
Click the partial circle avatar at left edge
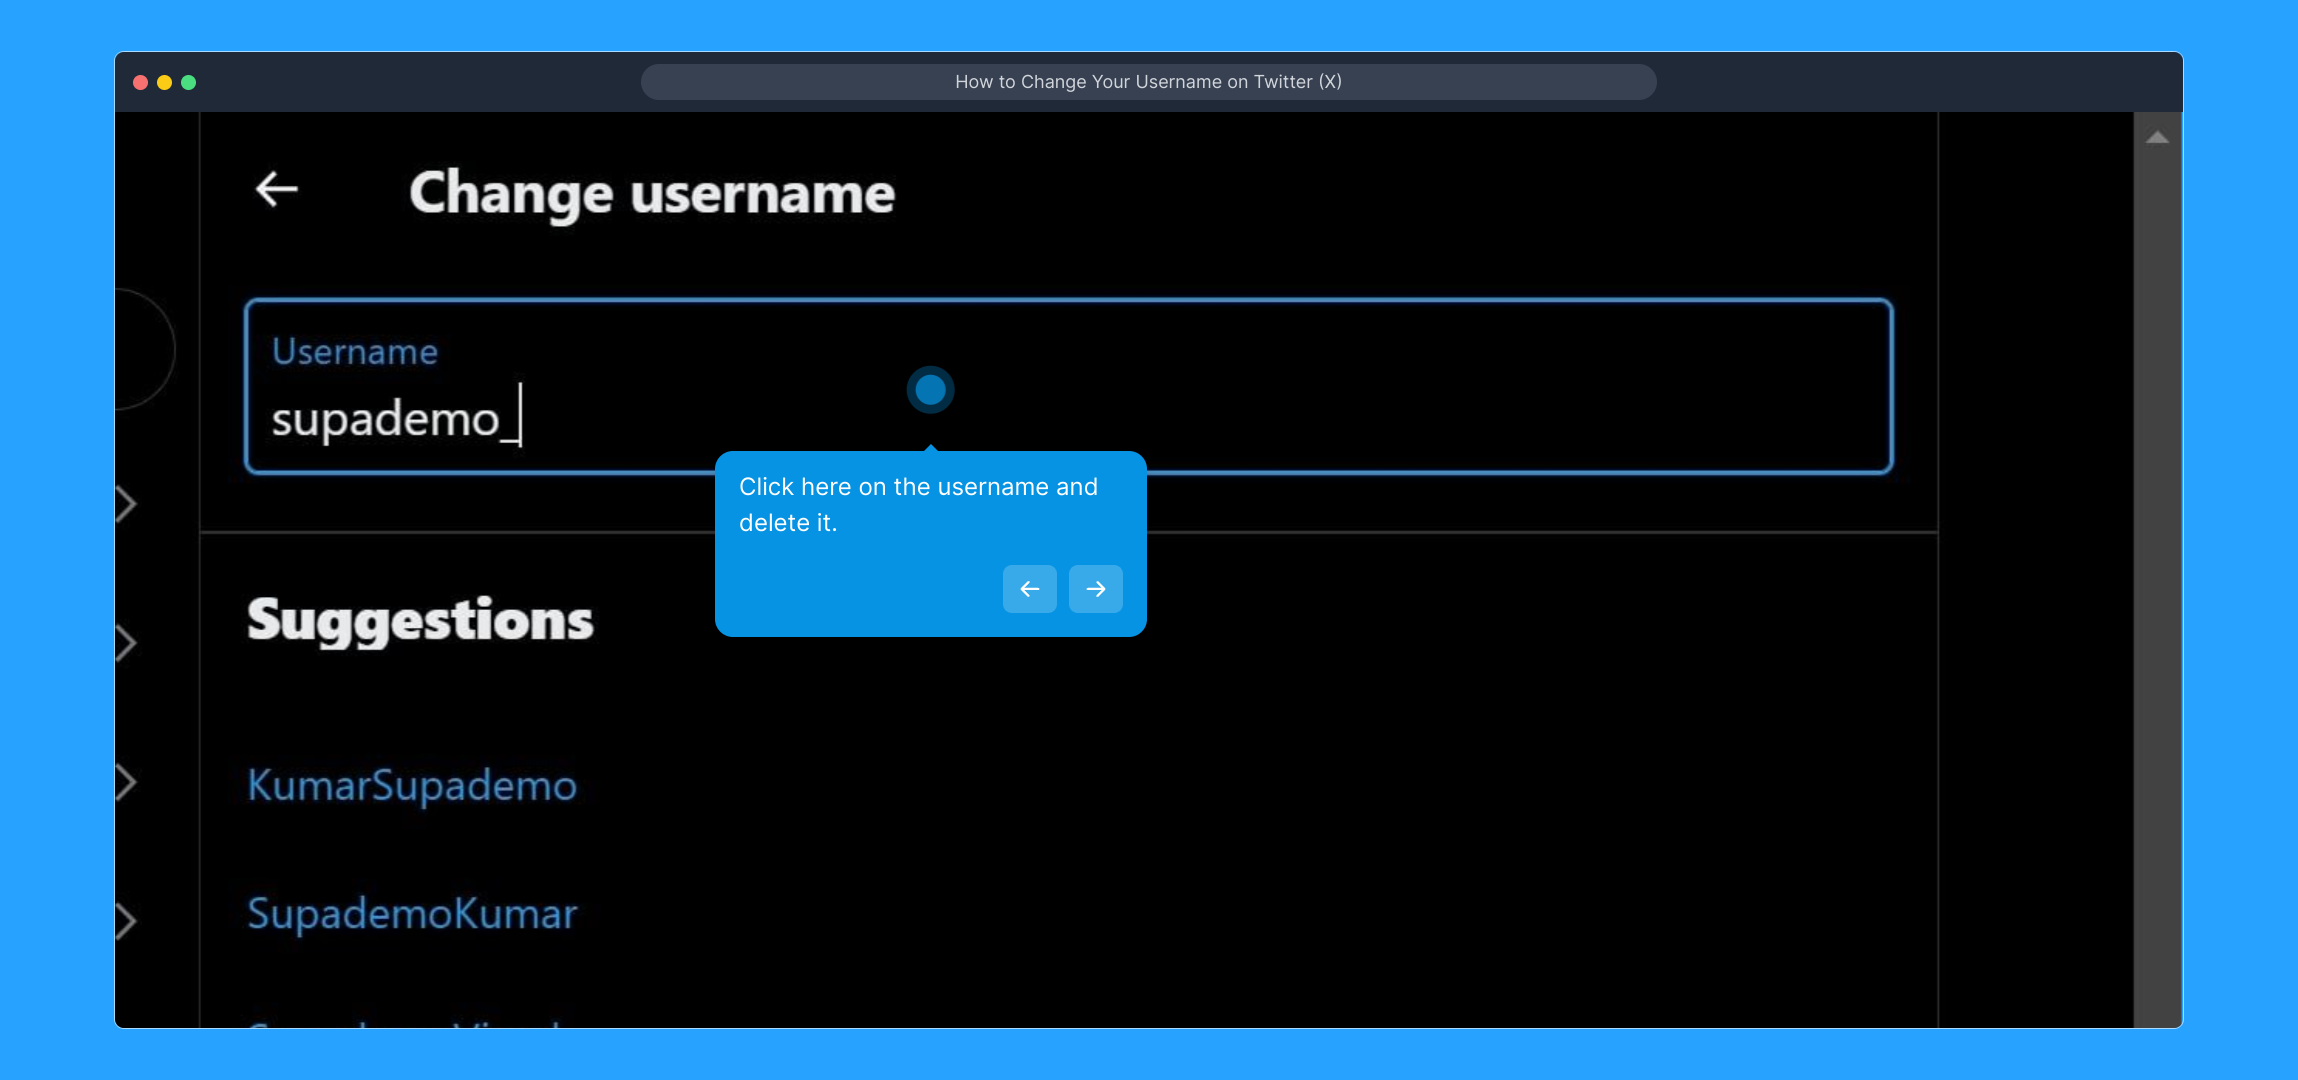click(x=143, y=349)
